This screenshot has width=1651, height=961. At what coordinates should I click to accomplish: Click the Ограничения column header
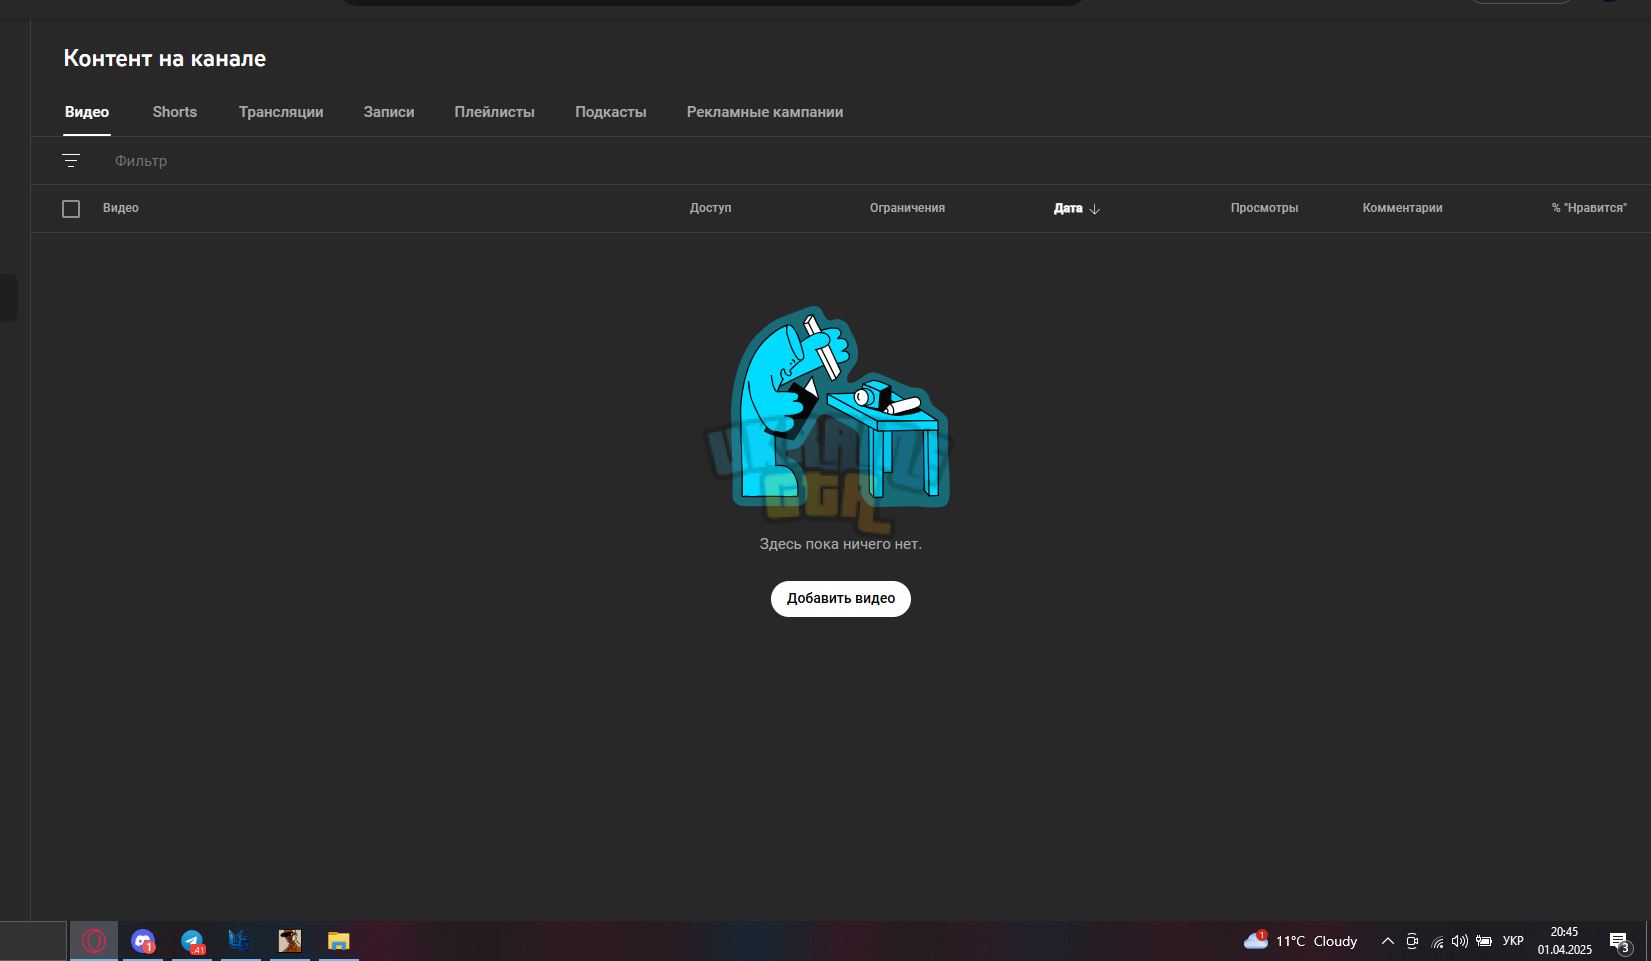click(x=907, y=208)
